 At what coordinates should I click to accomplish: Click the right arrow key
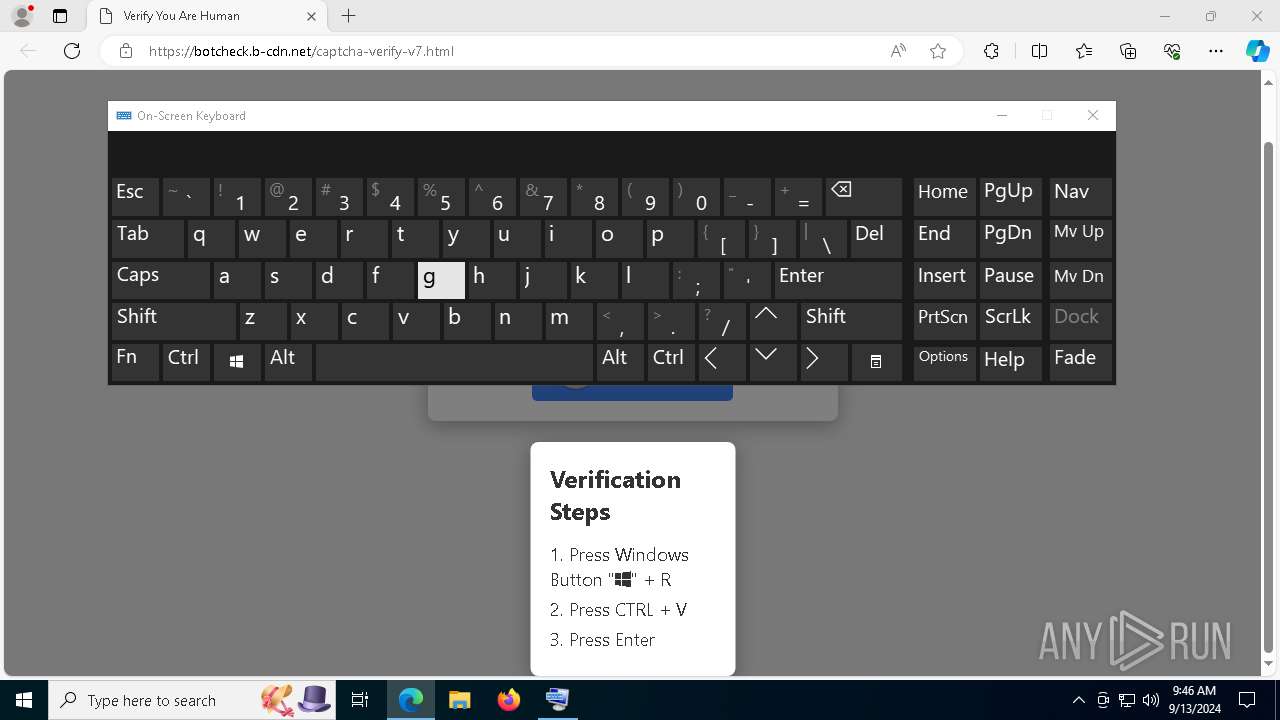coord(824,361)
